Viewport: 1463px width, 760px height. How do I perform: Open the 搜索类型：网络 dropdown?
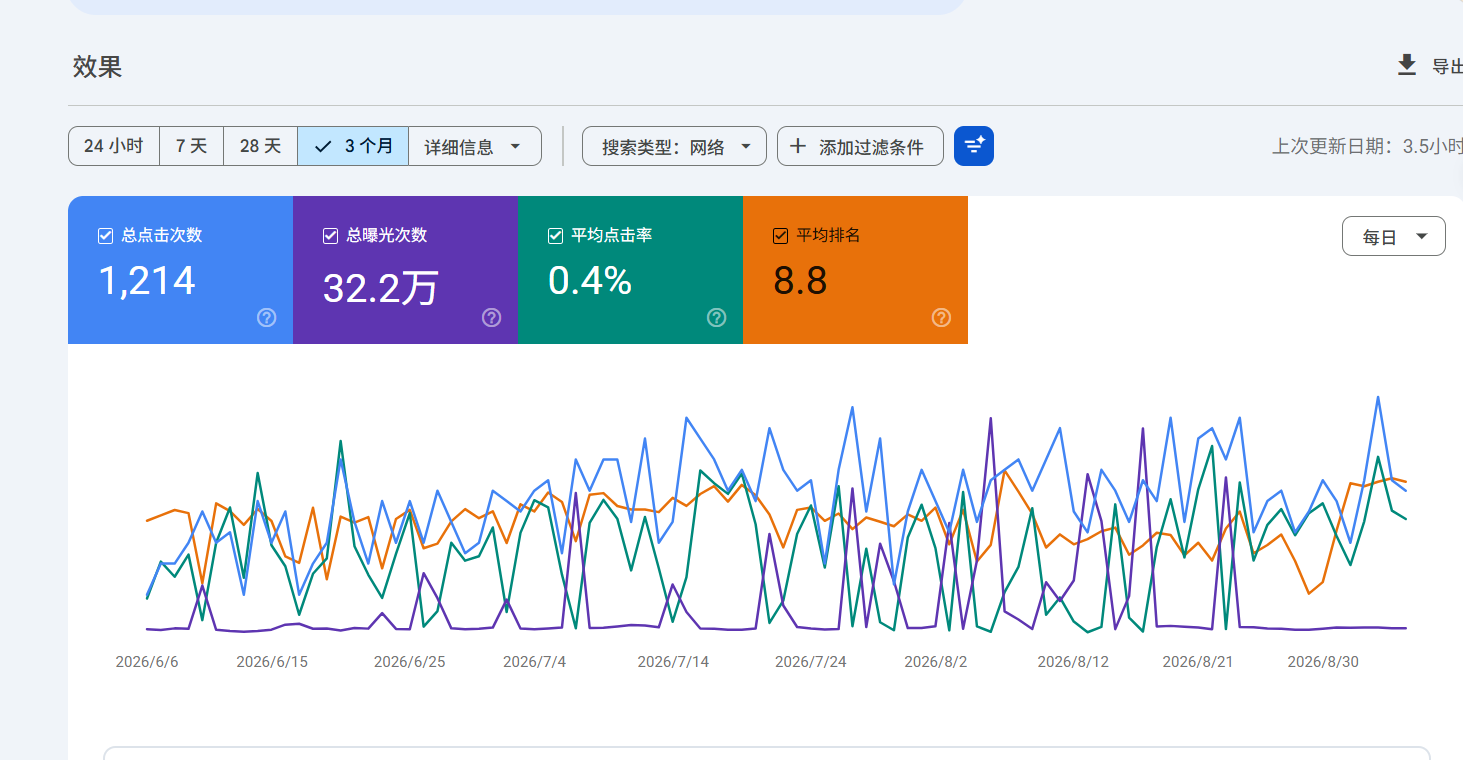(x=674, y=146)
